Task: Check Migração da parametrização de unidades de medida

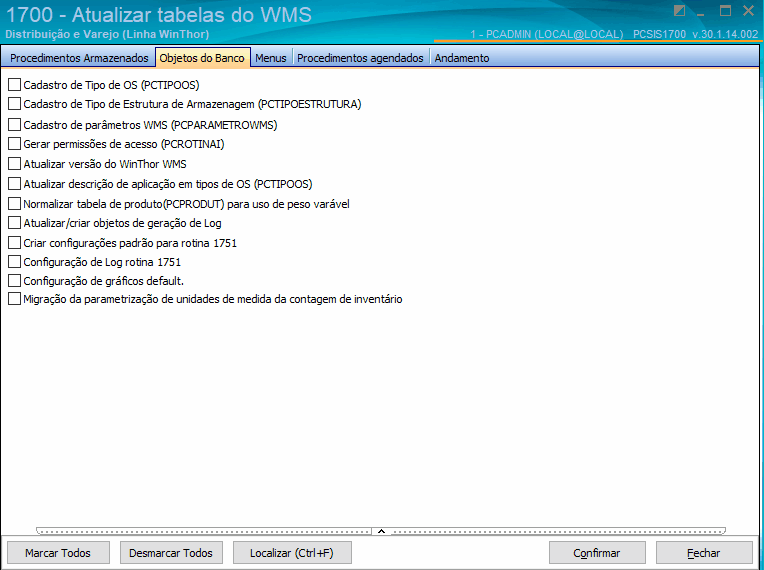Action: point(15,299)
